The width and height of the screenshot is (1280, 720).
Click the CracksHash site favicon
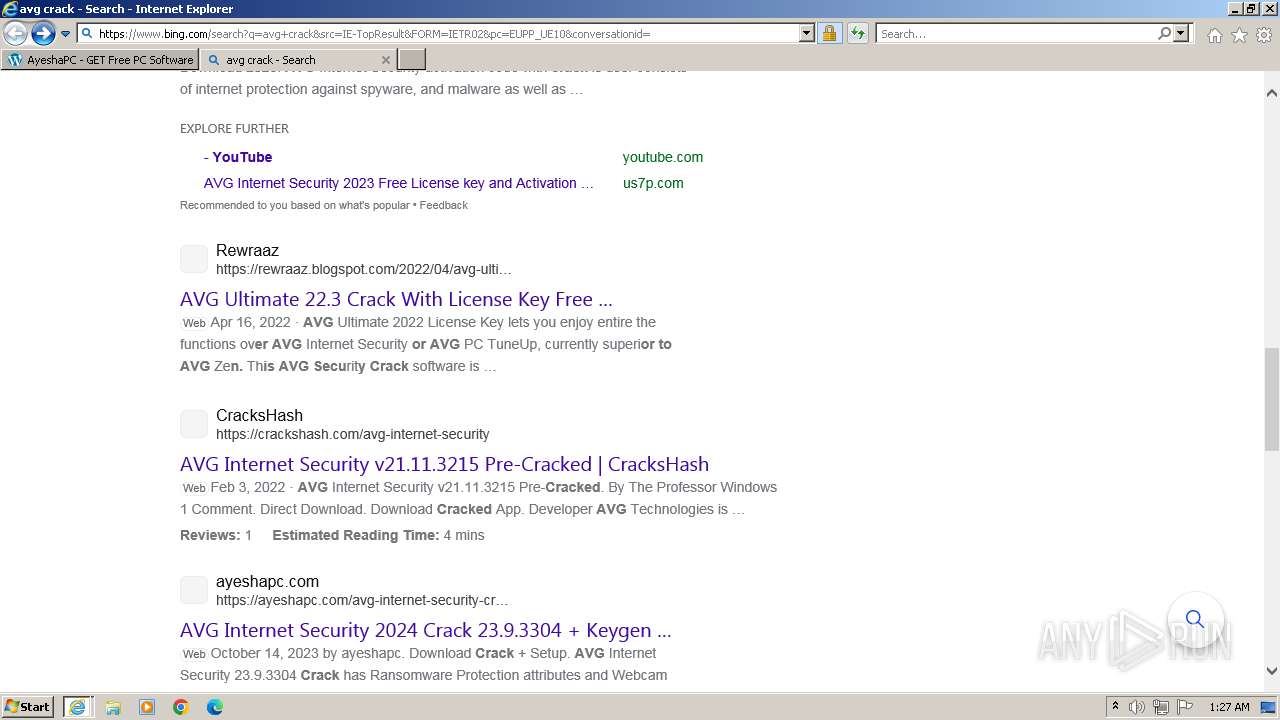[x=194, y=424]
